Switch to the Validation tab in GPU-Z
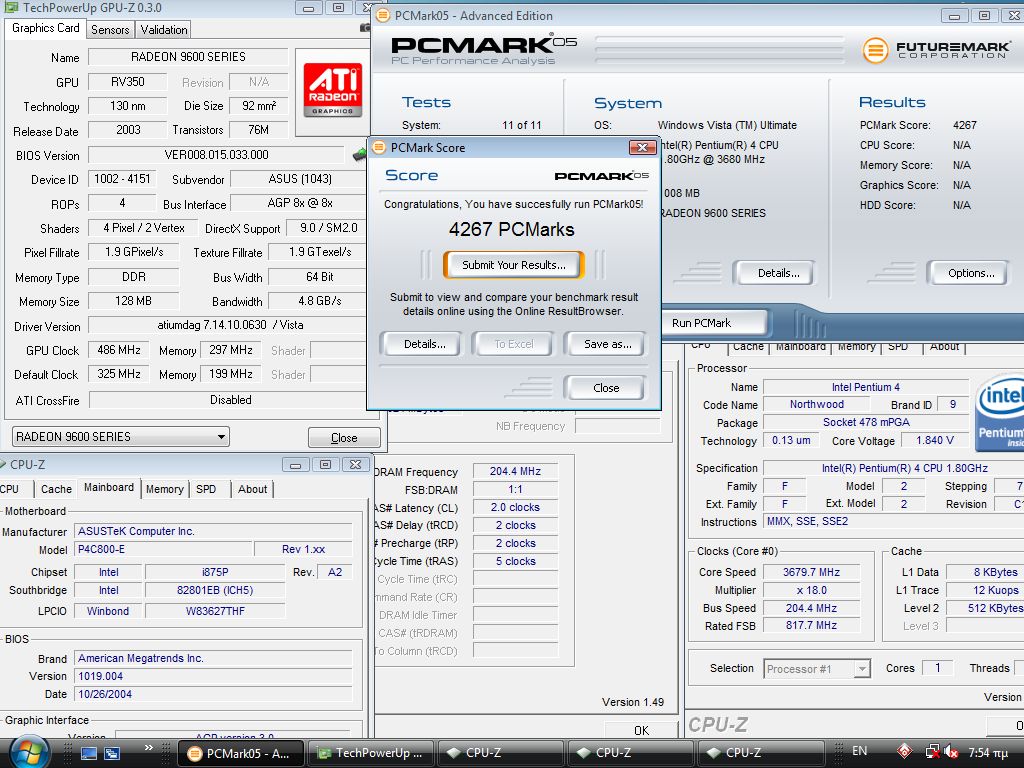Viewport: 1024px width, 768px height. coord(163,29)
